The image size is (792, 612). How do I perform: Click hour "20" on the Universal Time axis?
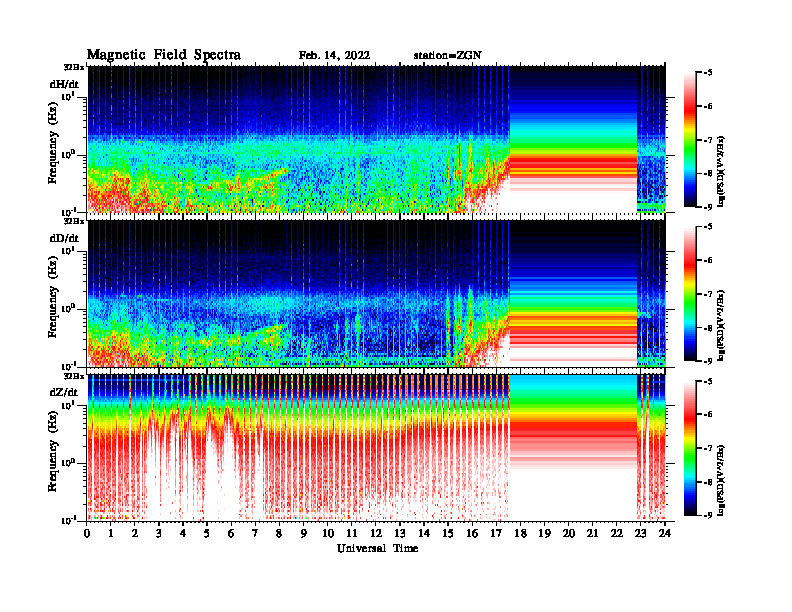pyautogui.click(x=569, y=533)
